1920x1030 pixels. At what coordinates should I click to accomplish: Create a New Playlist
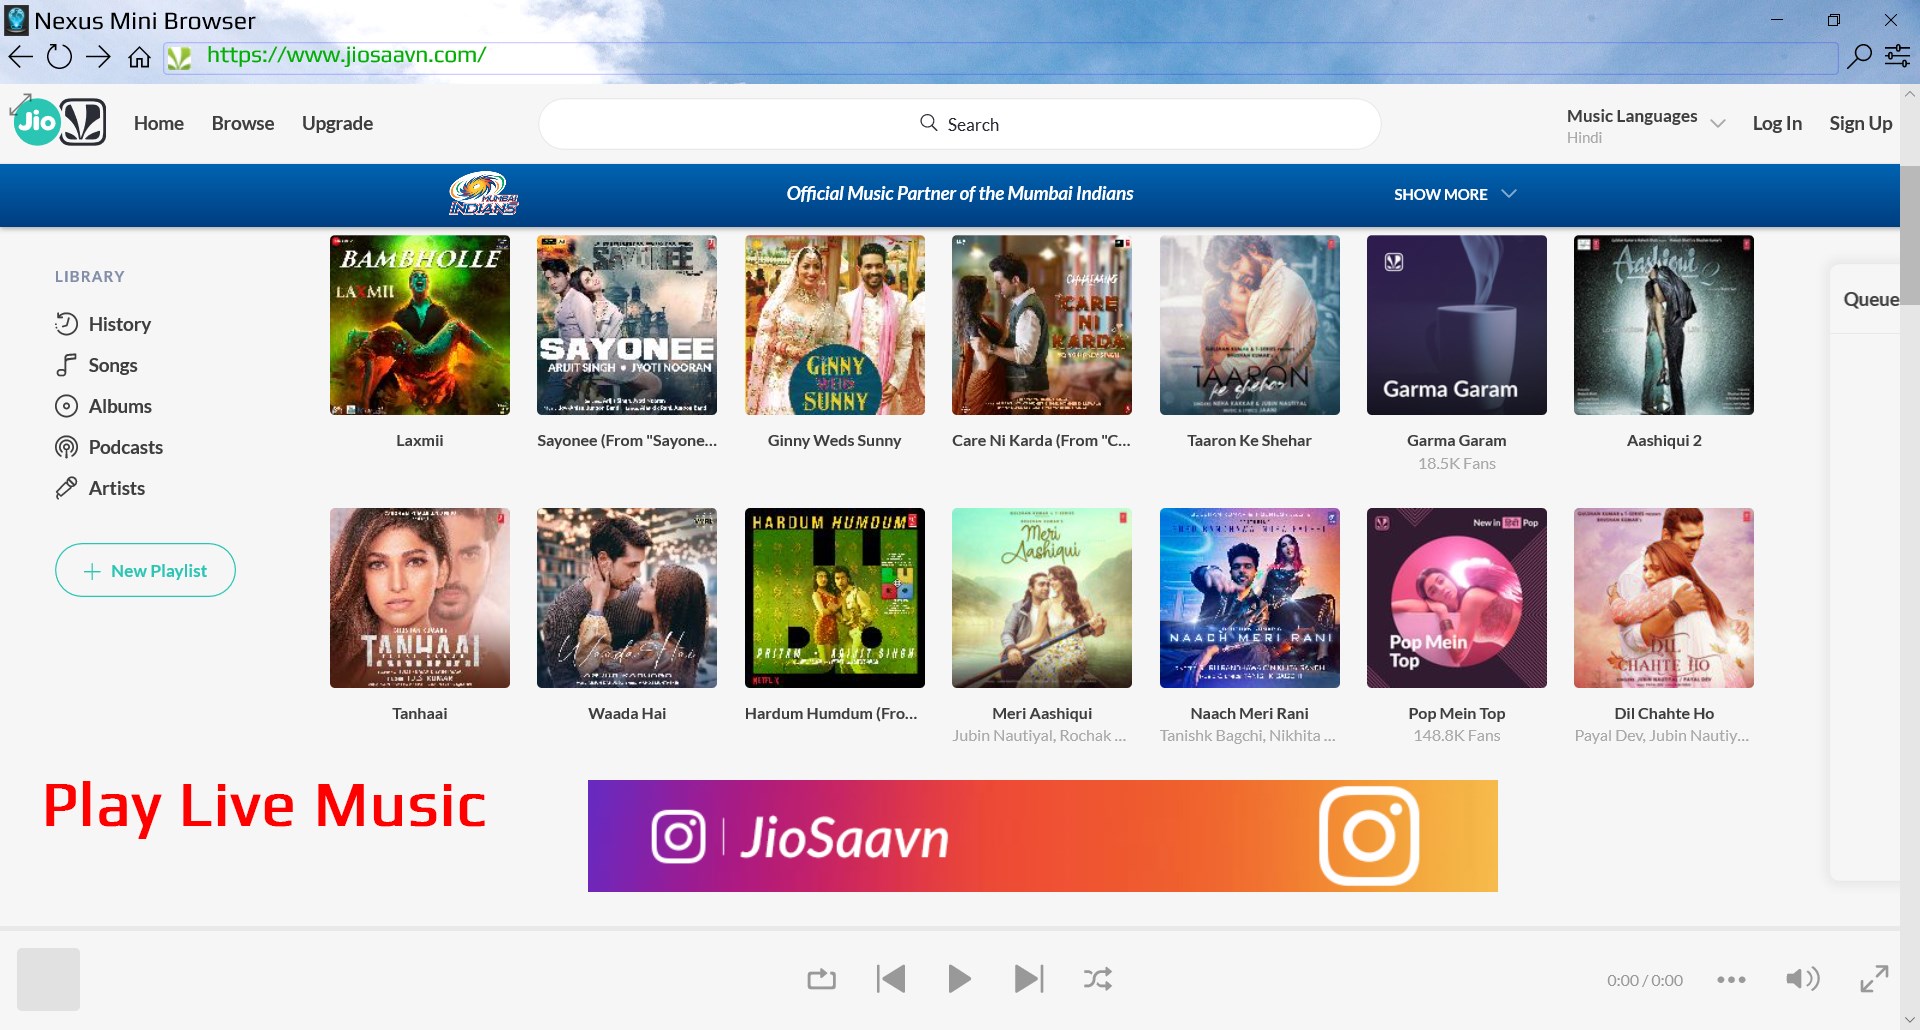[145, 570]
